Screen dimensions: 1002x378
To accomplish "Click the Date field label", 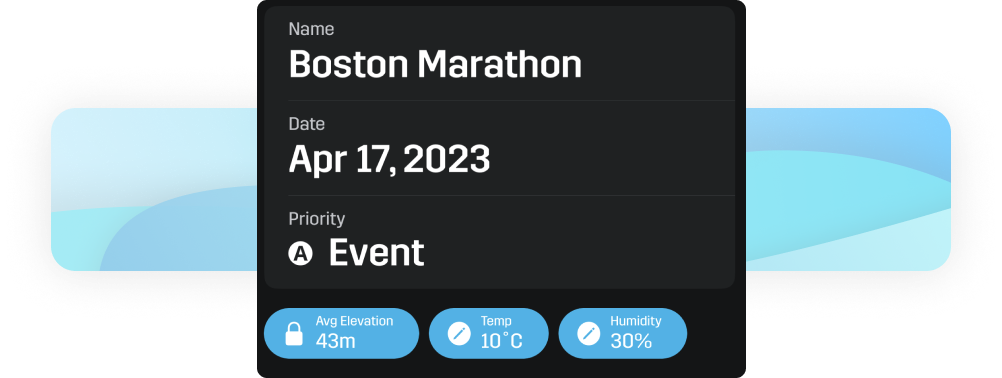I will click(307, 124).
